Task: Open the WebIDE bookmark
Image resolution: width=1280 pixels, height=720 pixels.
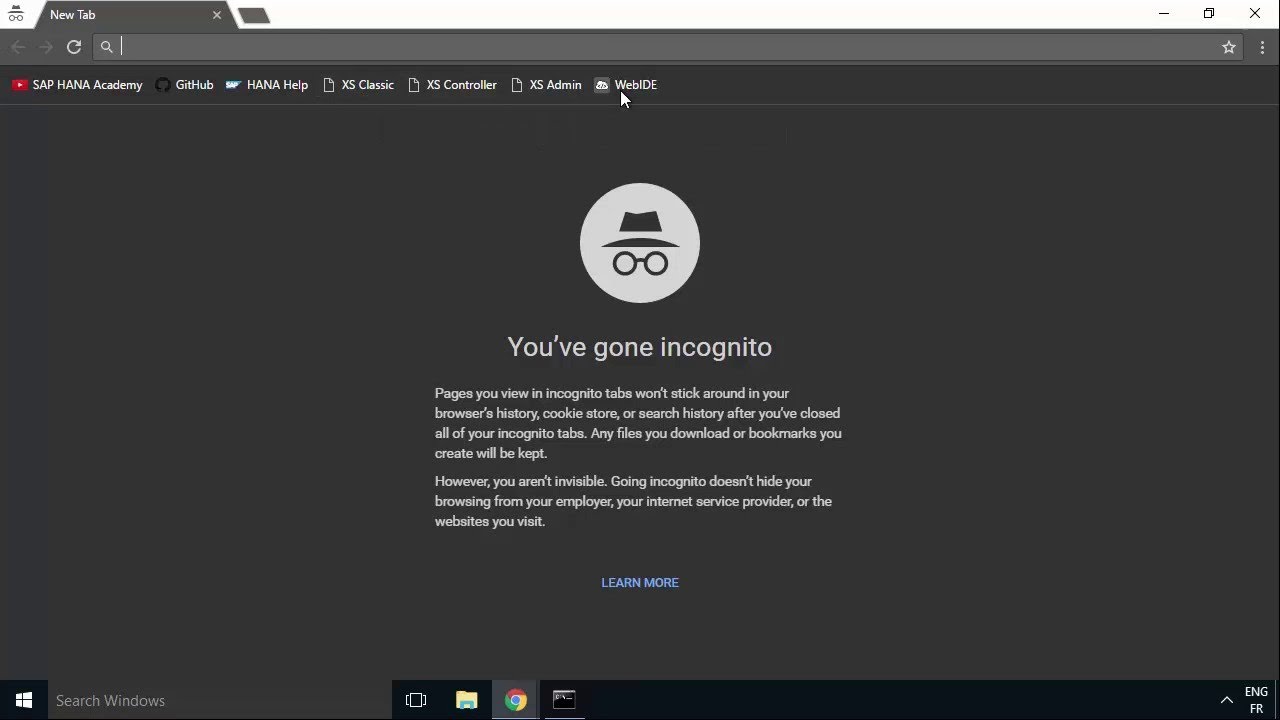Action: [625, 85]
